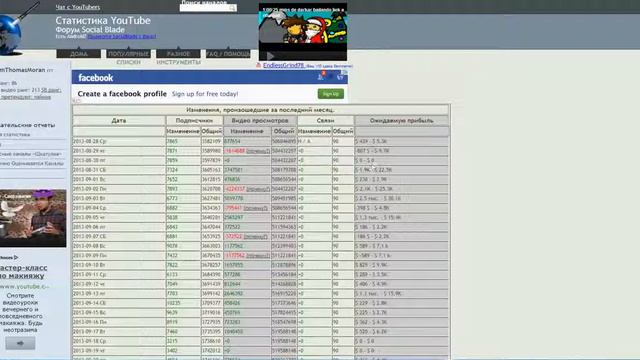Open the Чат с YouTubers link
Viewport: 640px width, 360px height.
tap(78, 7)
